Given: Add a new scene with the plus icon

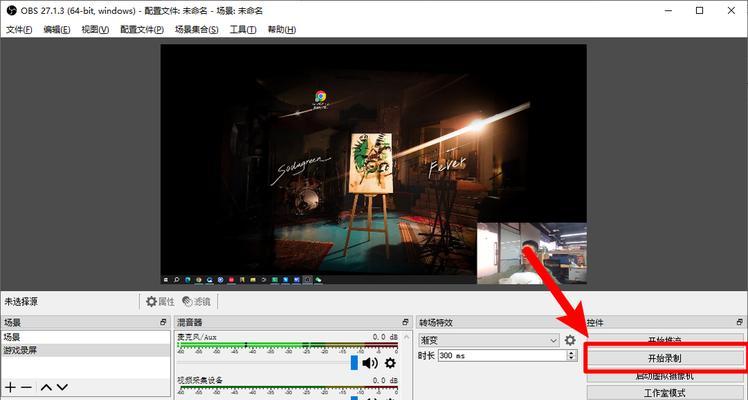Looking at the screenshot, I should point(10,387).
